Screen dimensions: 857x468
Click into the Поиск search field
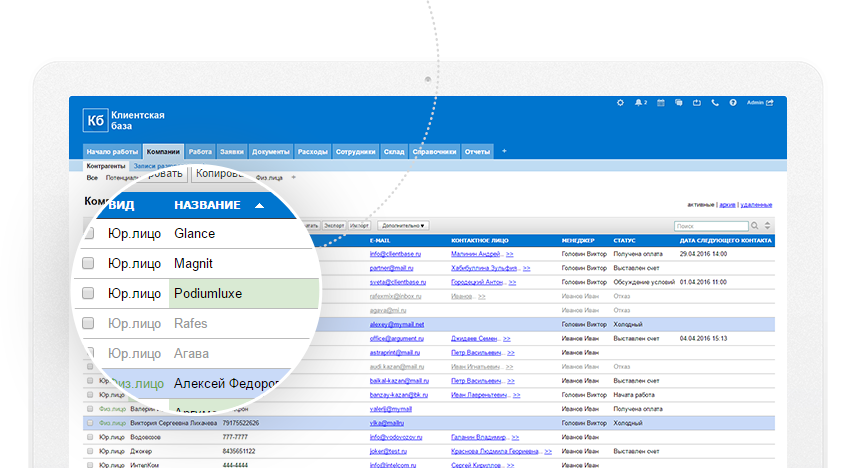pyautogui.click(x=708, y=227)
